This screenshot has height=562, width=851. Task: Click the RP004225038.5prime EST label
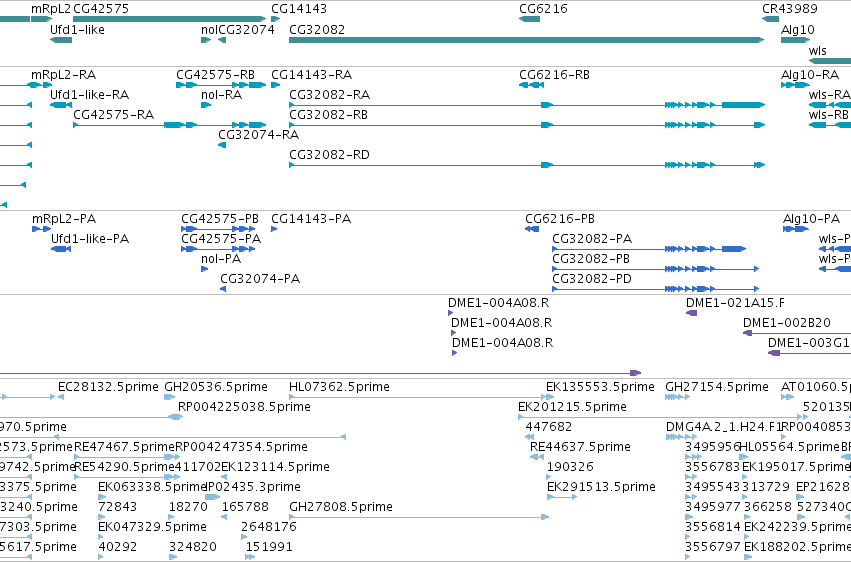pyautogui.click(x=244, y=407)
